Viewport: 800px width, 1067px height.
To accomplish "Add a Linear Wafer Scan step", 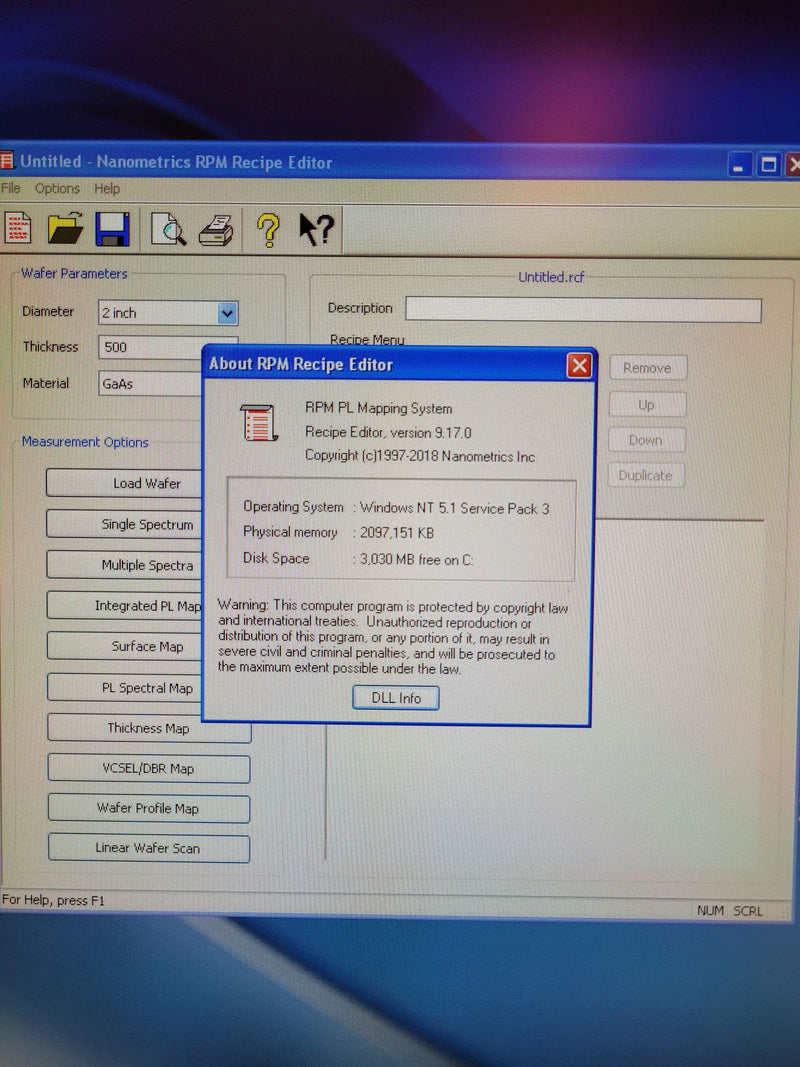I will (148, 848).
